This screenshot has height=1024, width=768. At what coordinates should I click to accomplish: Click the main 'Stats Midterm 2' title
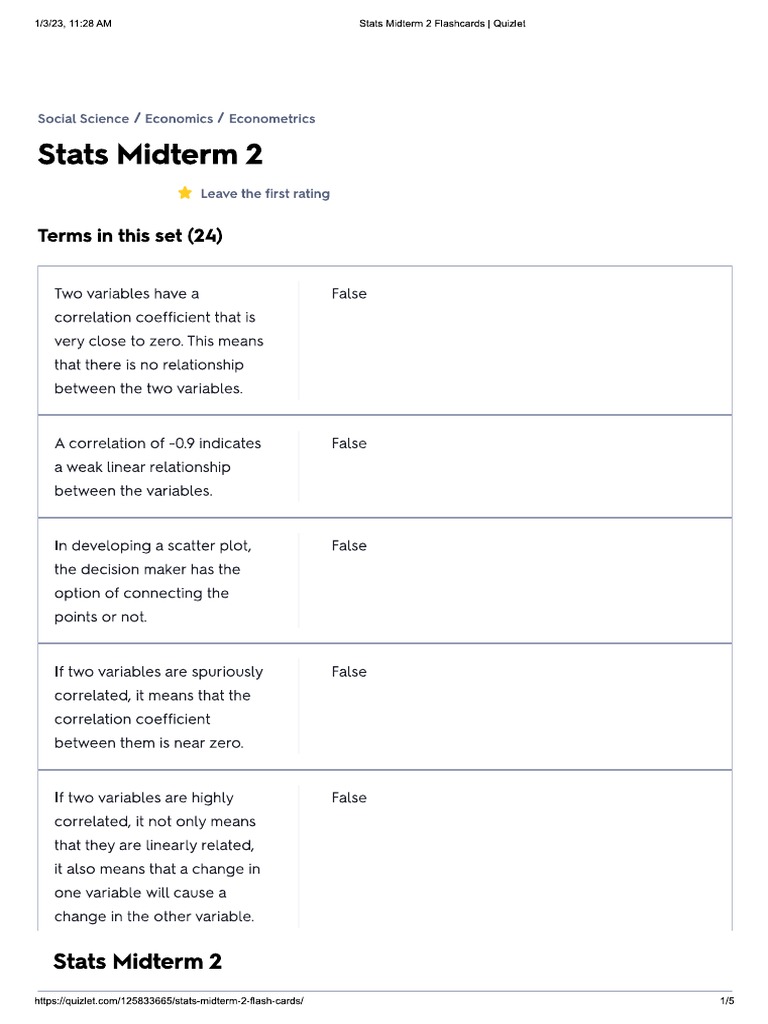coord(150,155)
